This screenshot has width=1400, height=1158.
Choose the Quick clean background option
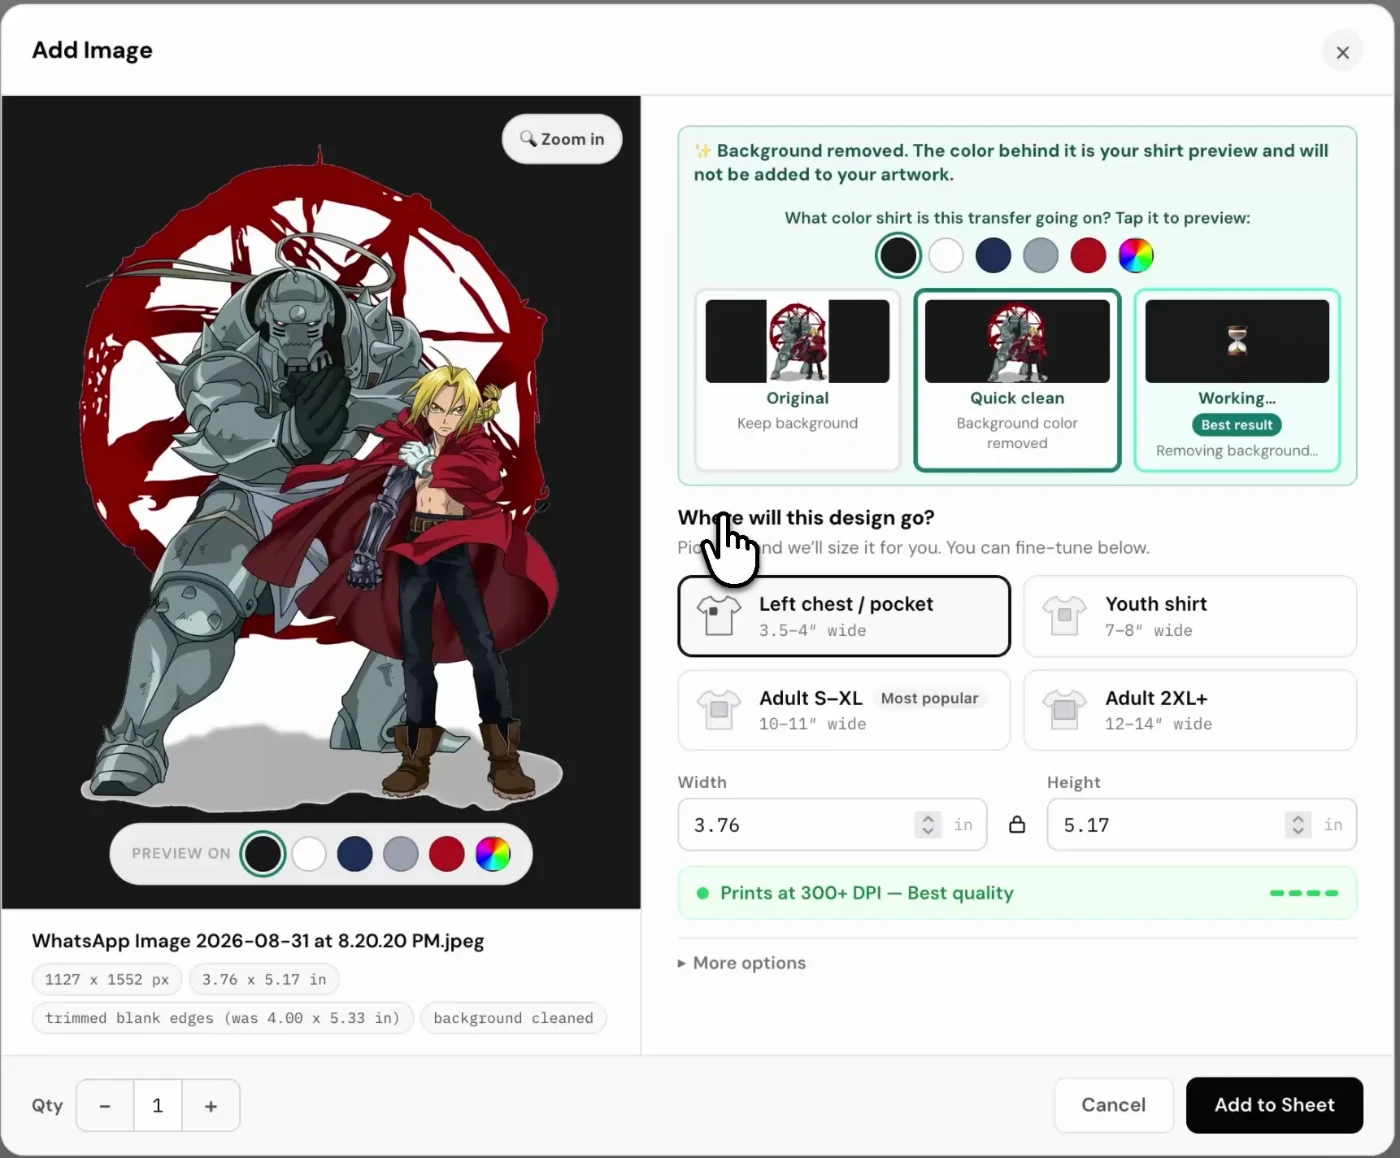(x=1017, y=380)
